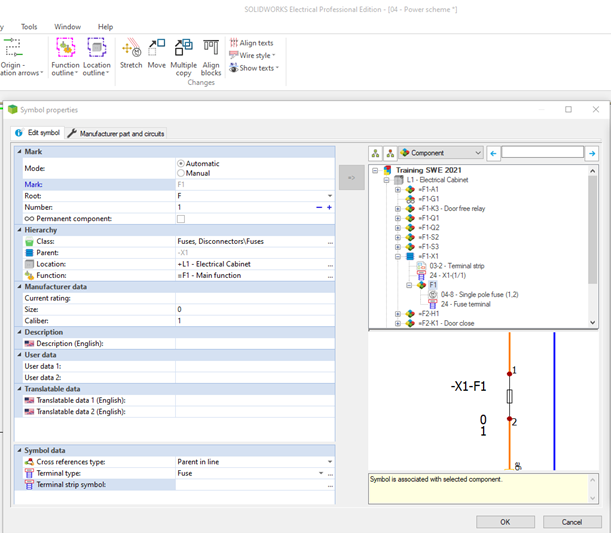Toggle the Permanent component checkbox
611x533 pixels.
click(181, 219)
